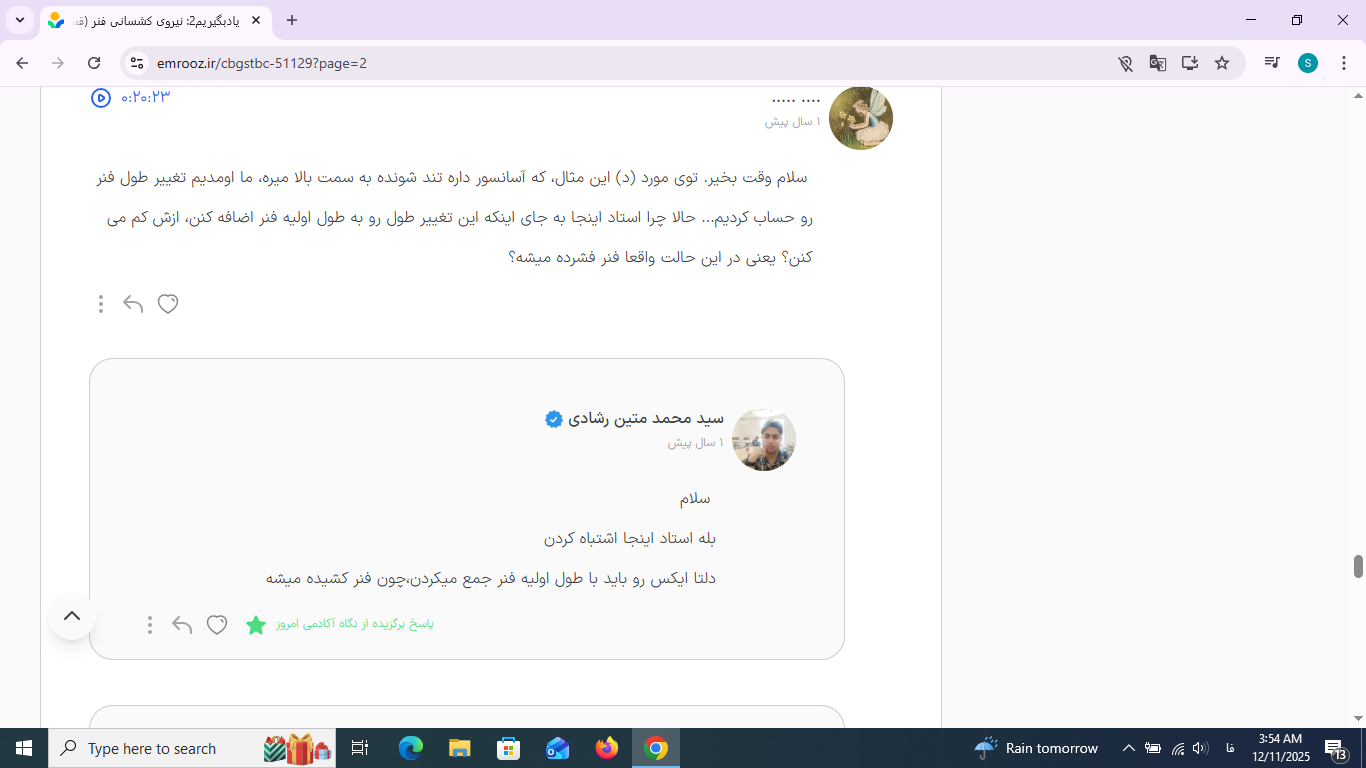Open a new browser tab
The image size is (1366, 768).
[292, 20]
